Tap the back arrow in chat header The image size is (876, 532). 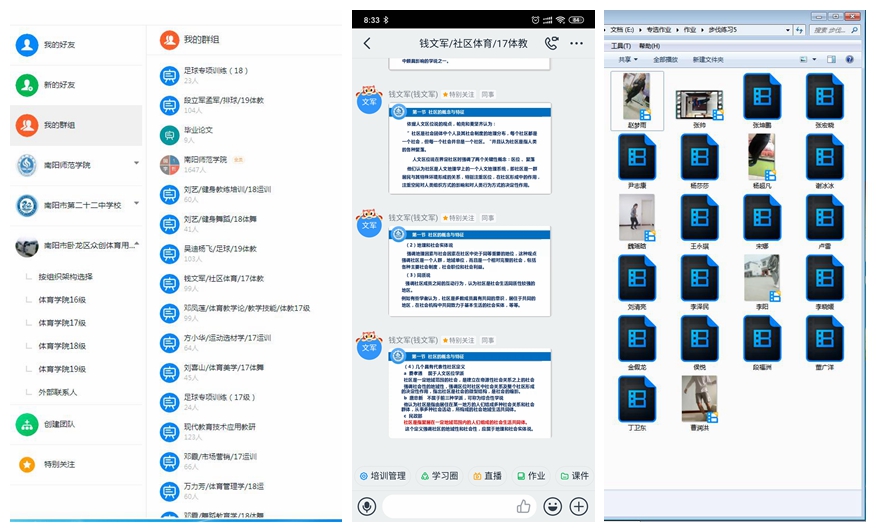pyautogui.click(x=367, y=44)
